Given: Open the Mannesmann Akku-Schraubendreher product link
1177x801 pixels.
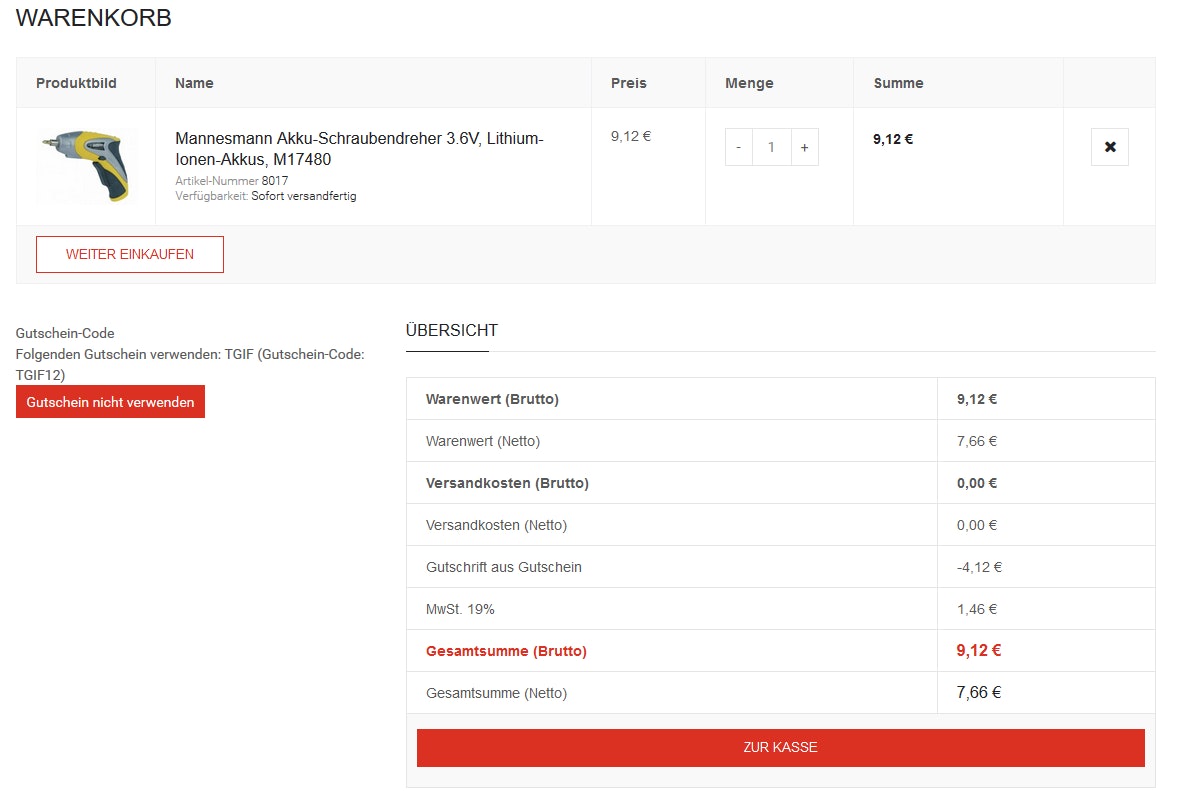Looking at the screenshot, I should tap(359, 149).
